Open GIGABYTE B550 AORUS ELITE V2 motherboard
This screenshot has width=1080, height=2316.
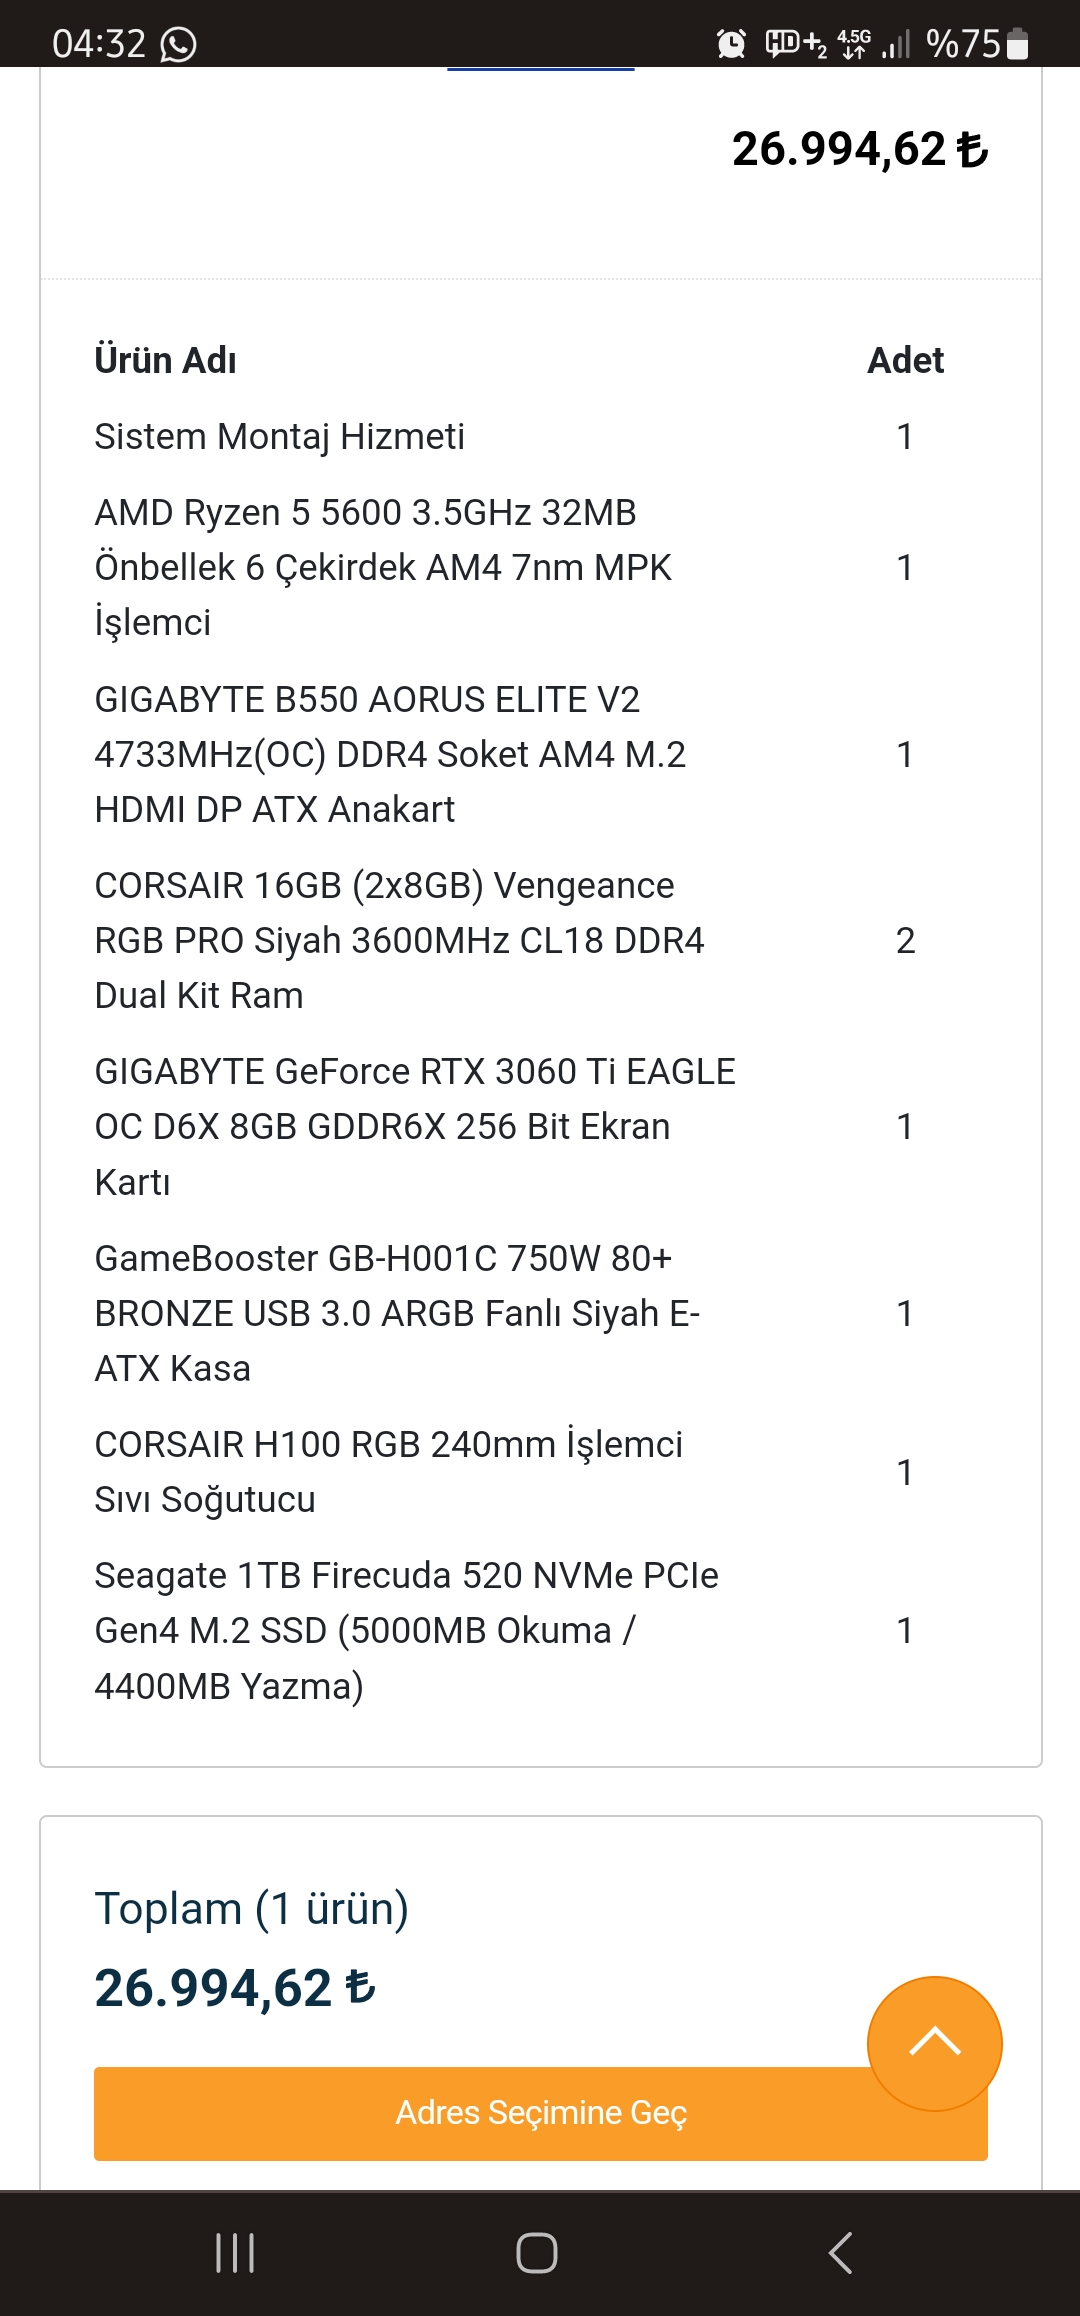[390, 754]
